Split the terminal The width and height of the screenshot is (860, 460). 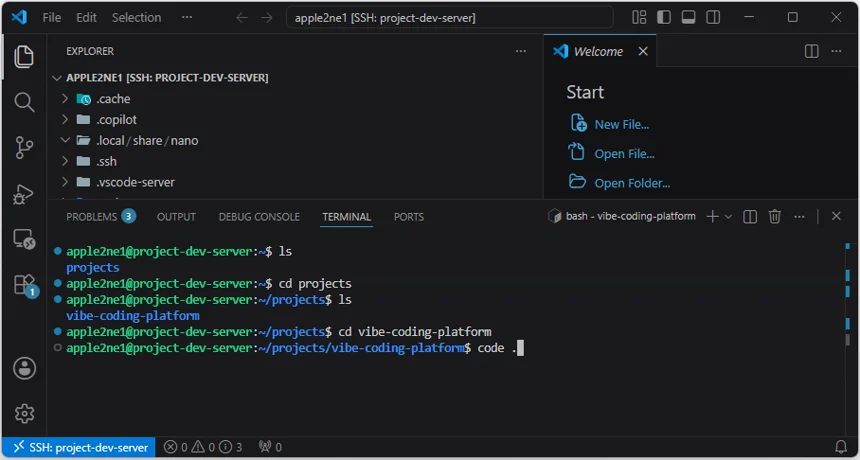coord(750,217)
